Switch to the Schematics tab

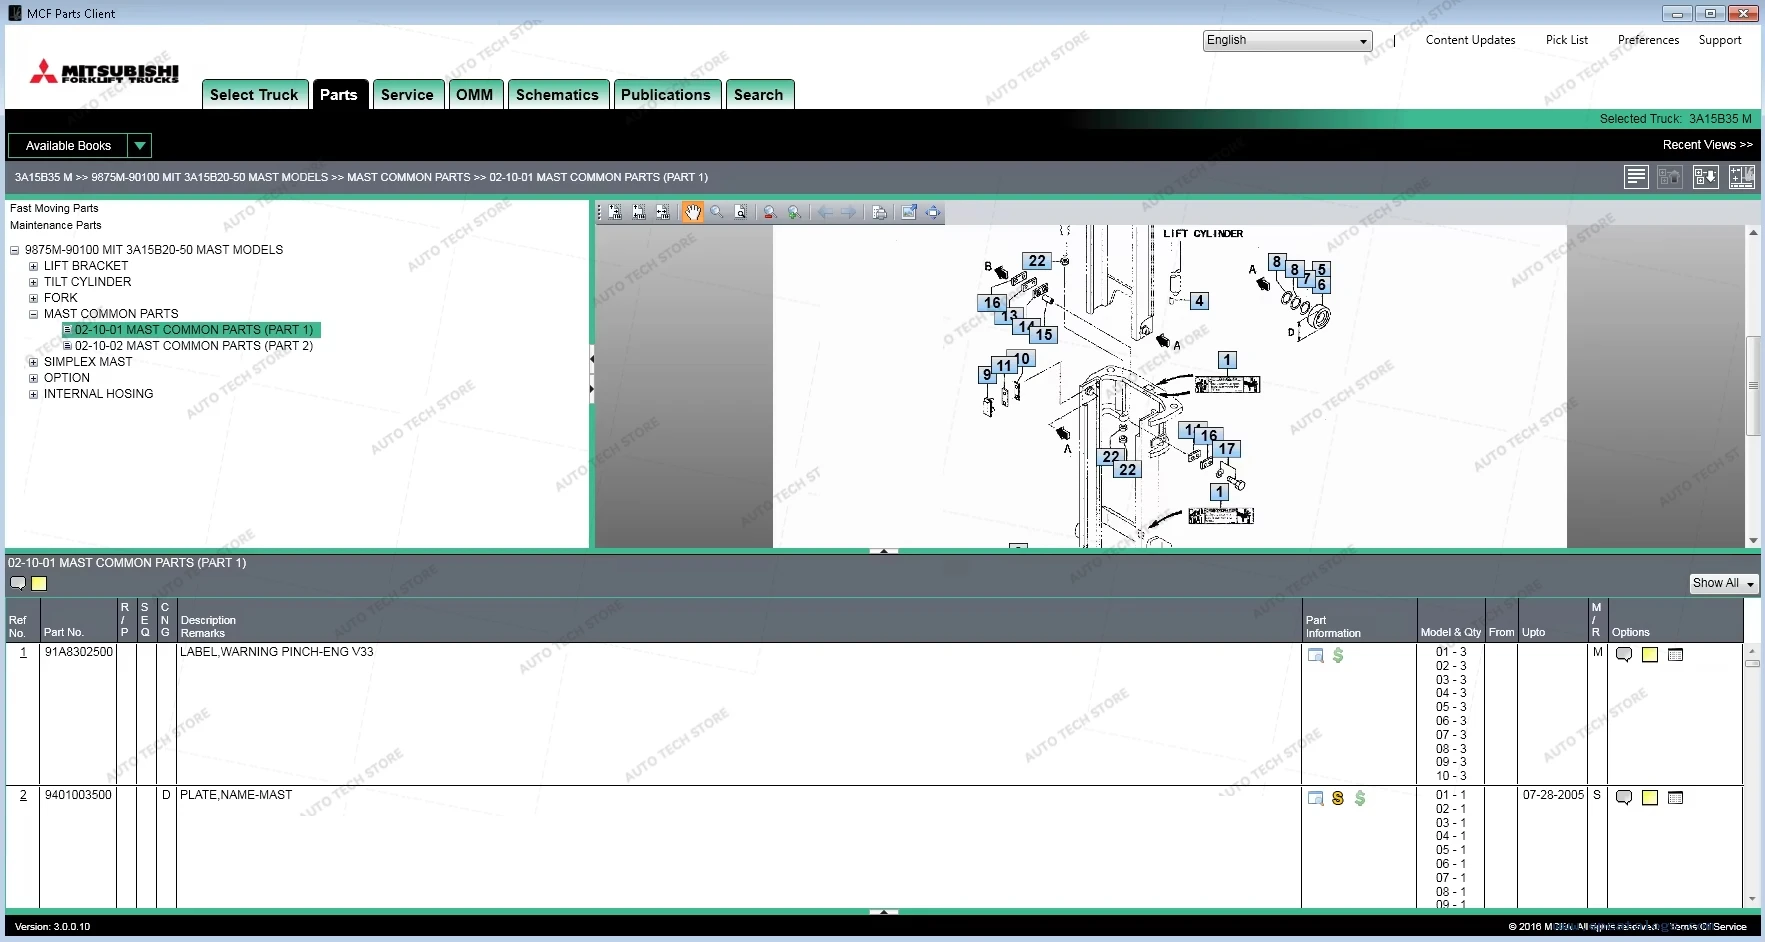tap(557, 94)
